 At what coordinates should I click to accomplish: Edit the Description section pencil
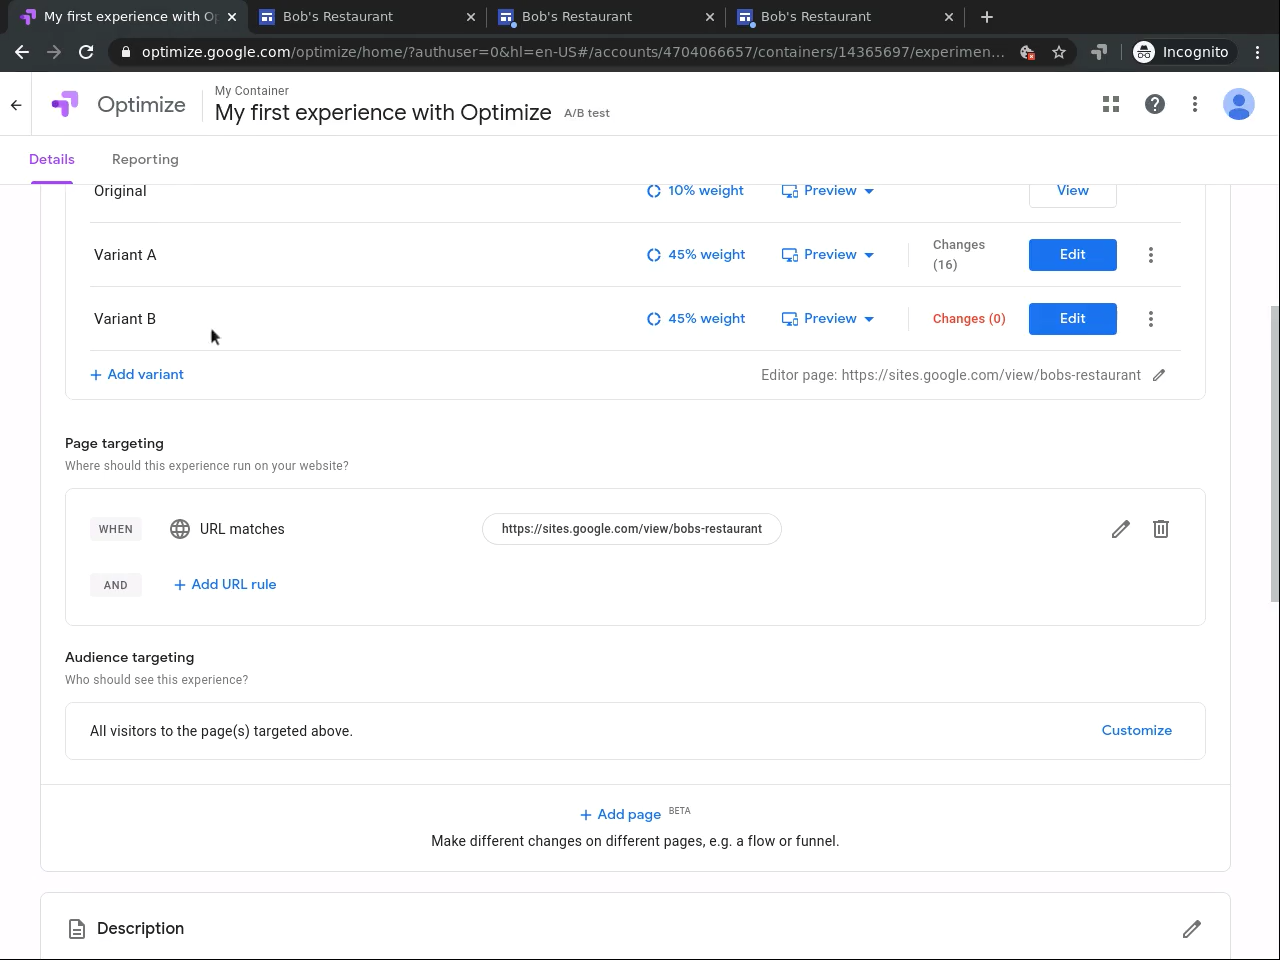[x=1192, y=929]
